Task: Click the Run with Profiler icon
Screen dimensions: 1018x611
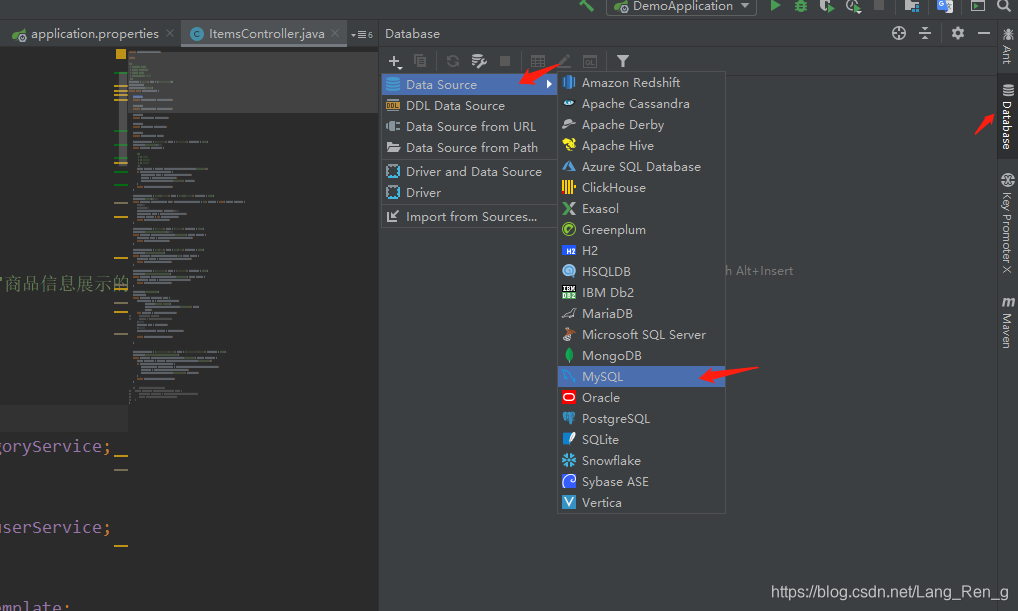Action: pos(853,6)
